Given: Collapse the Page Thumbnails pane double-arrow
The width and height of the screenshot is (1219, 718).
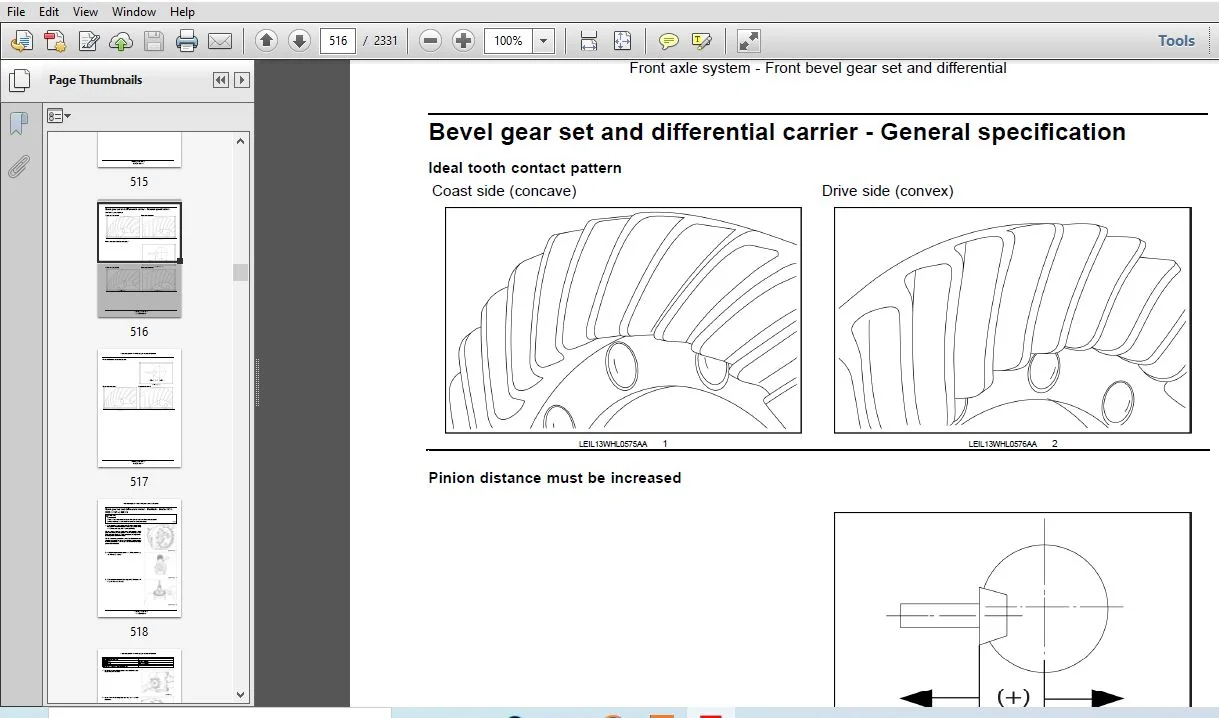Looking at the screenshot, I should 221,80.
